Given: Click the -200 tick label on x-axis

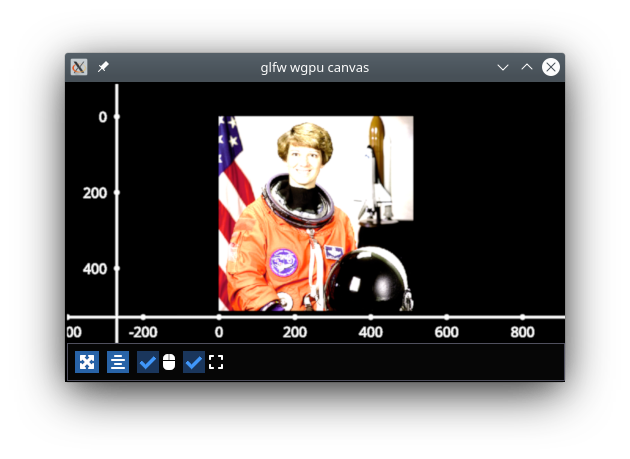Looking at the screenshot, I should click(x=142, y=332).
